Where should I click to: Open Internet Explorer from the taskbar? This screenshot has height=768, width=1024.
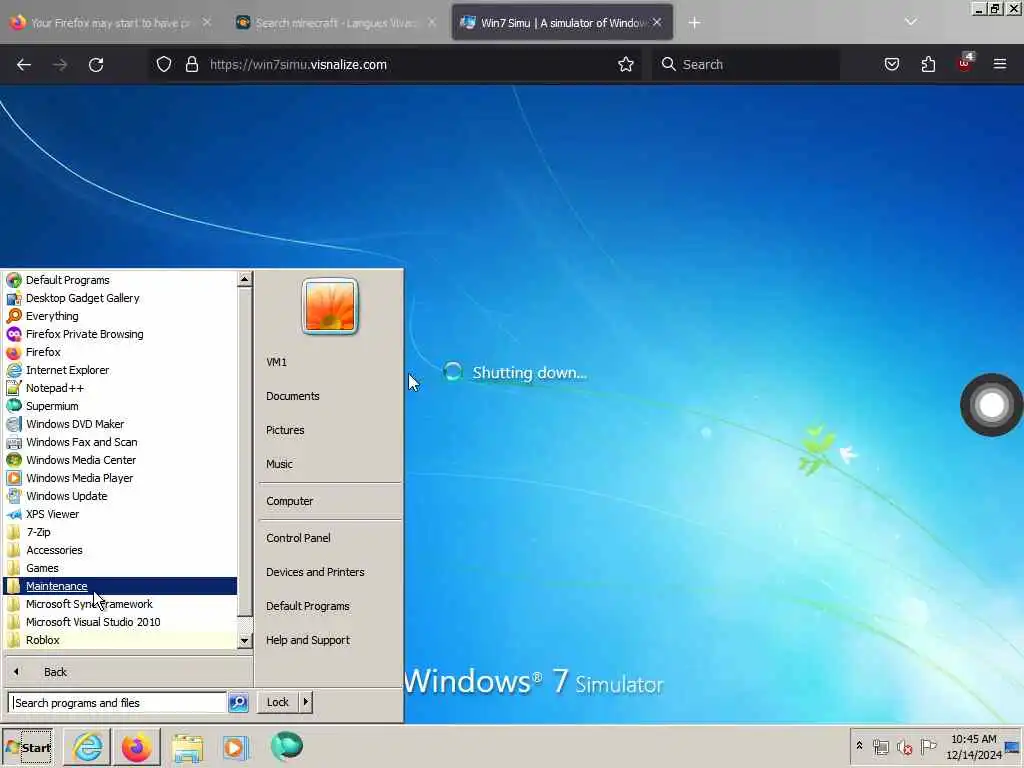pos(88,746)
